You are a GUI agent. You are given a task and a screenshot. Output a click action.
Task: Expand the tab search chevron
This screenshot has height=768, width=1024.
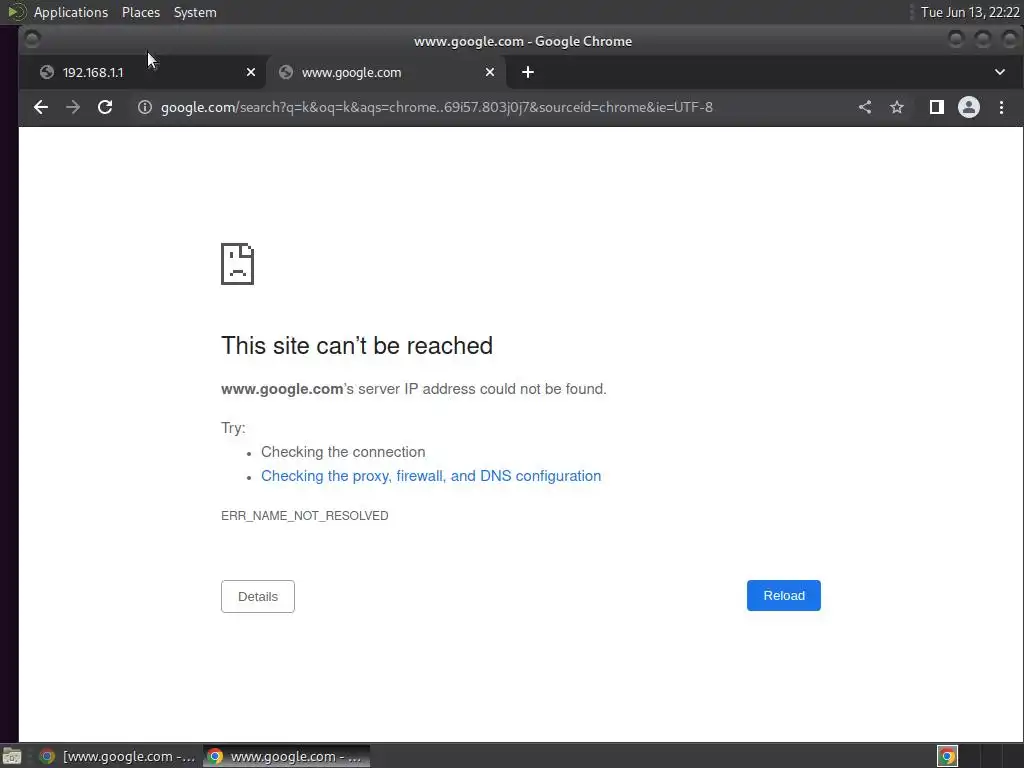coord(1000,72)
